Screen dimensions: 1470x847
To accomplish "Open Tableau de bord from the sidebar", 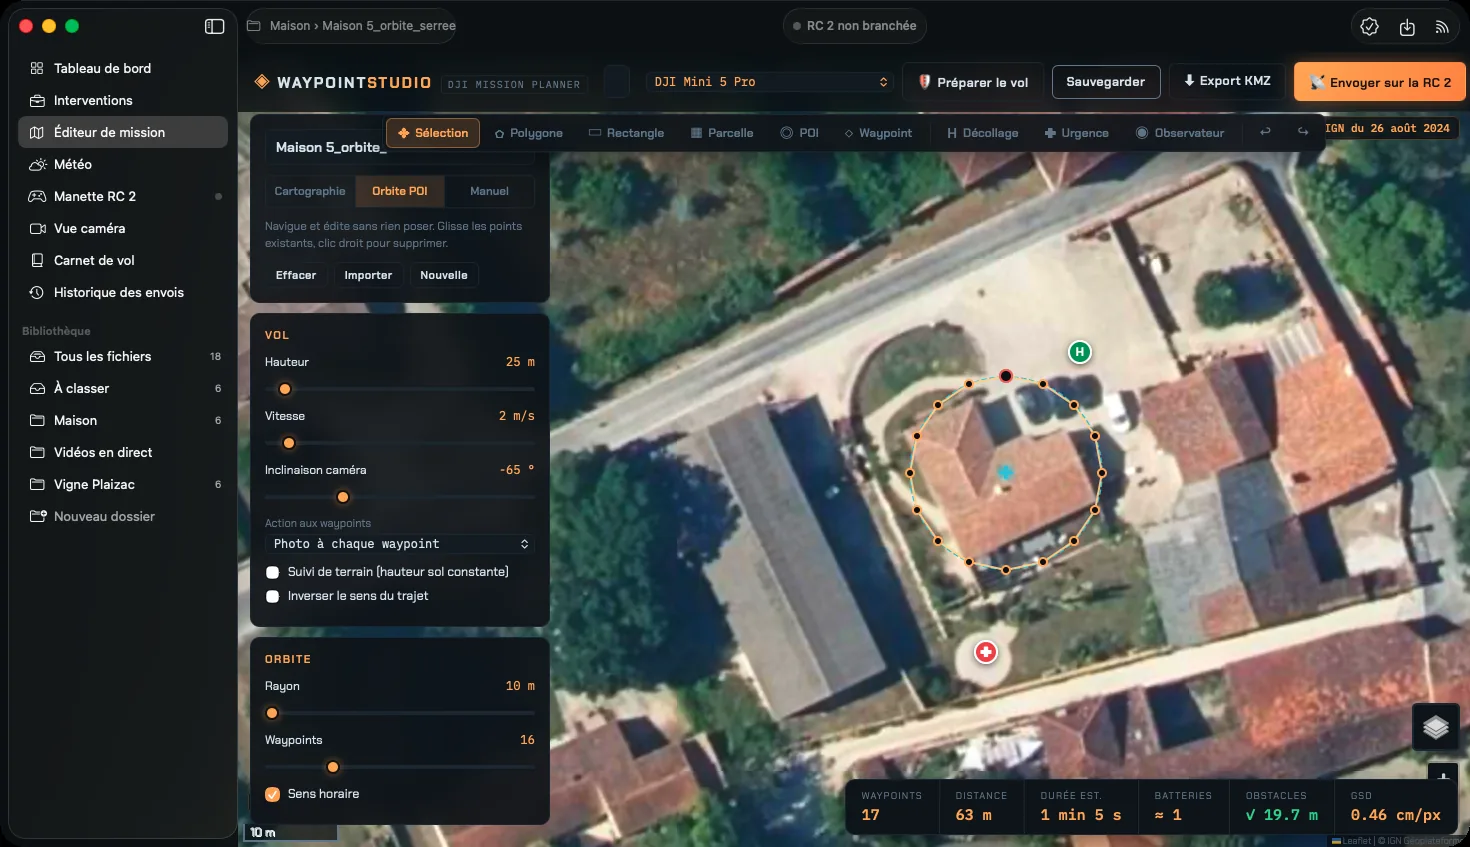I will point(123,68).
